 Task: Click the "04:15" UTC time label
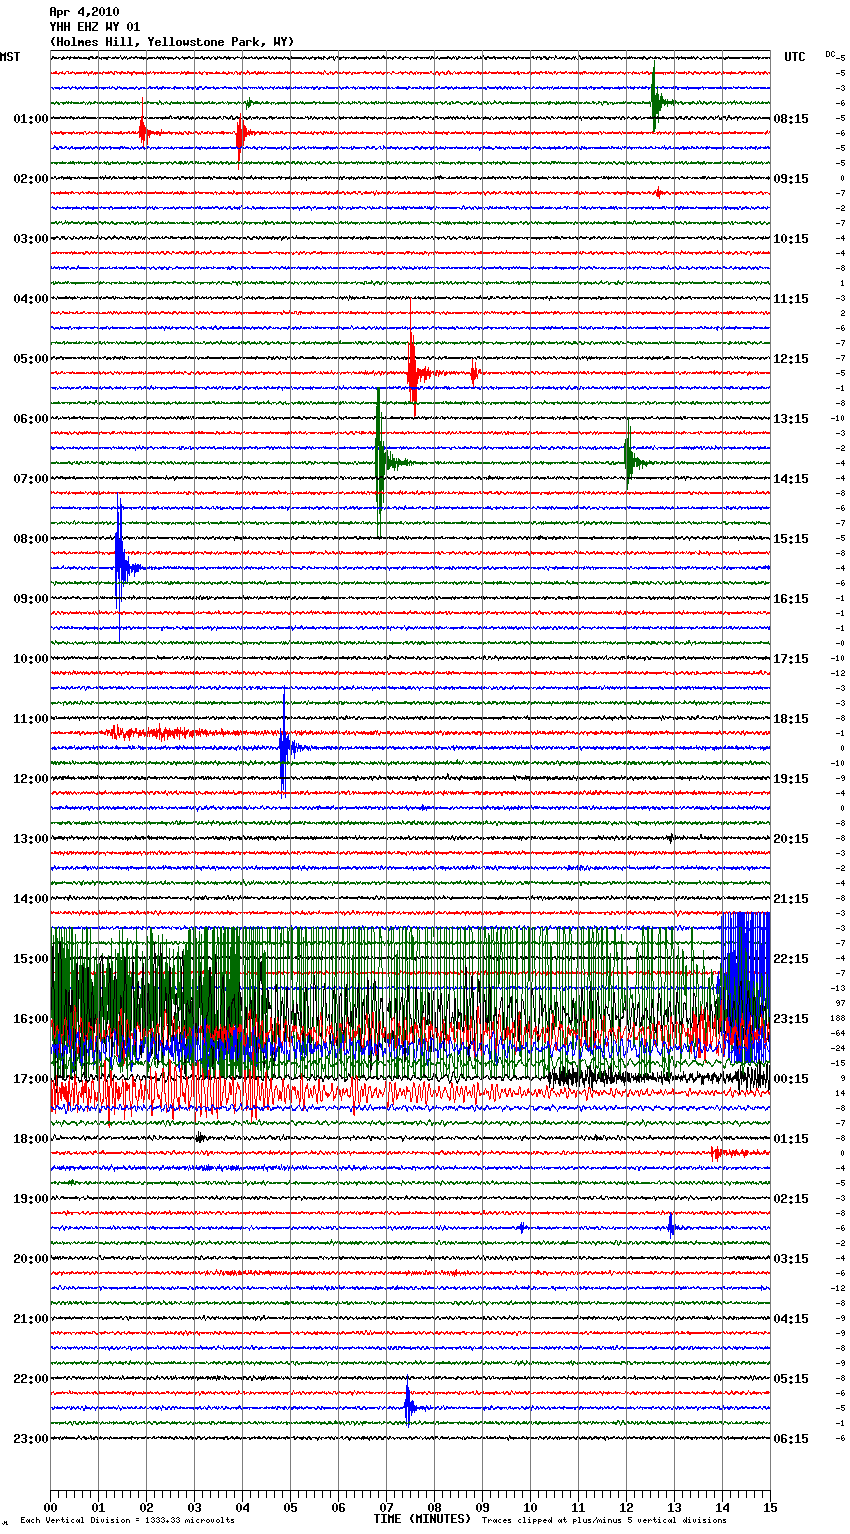click(x=791, y=1319)
